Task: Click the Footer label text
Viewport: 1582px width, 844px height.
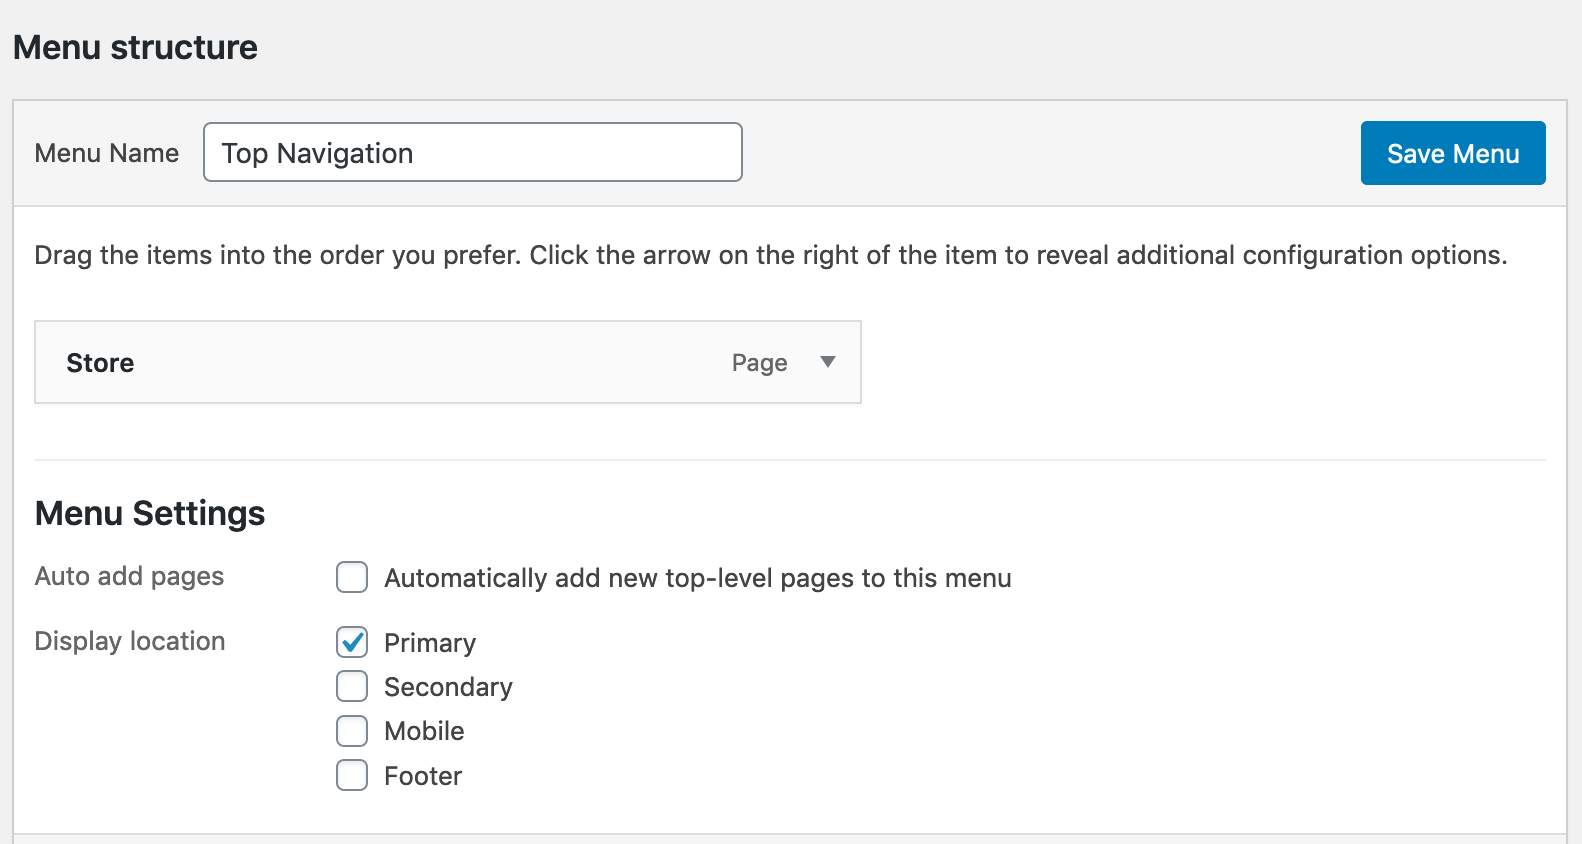Action: coord(423,776)
